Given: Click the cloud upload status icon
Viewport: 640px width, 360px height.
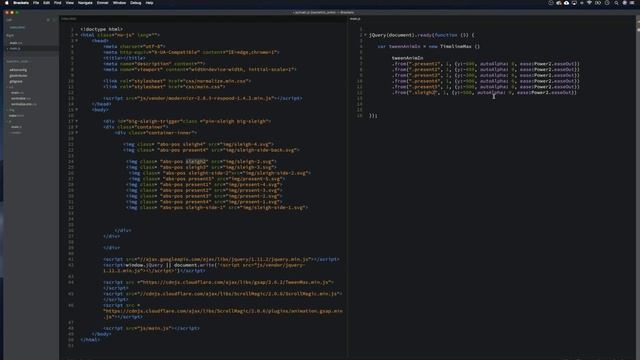Looking at the screenshot, I should 567,3.
